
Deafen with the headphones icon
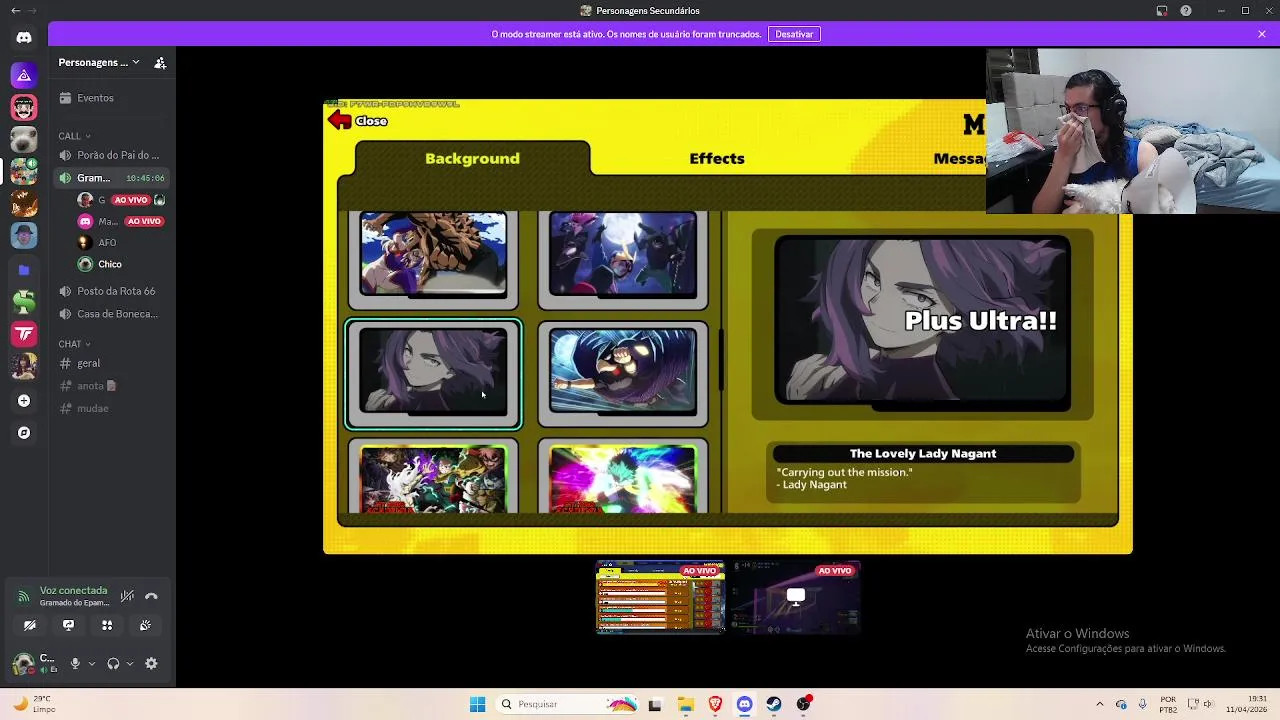click(x=113, y=663)
